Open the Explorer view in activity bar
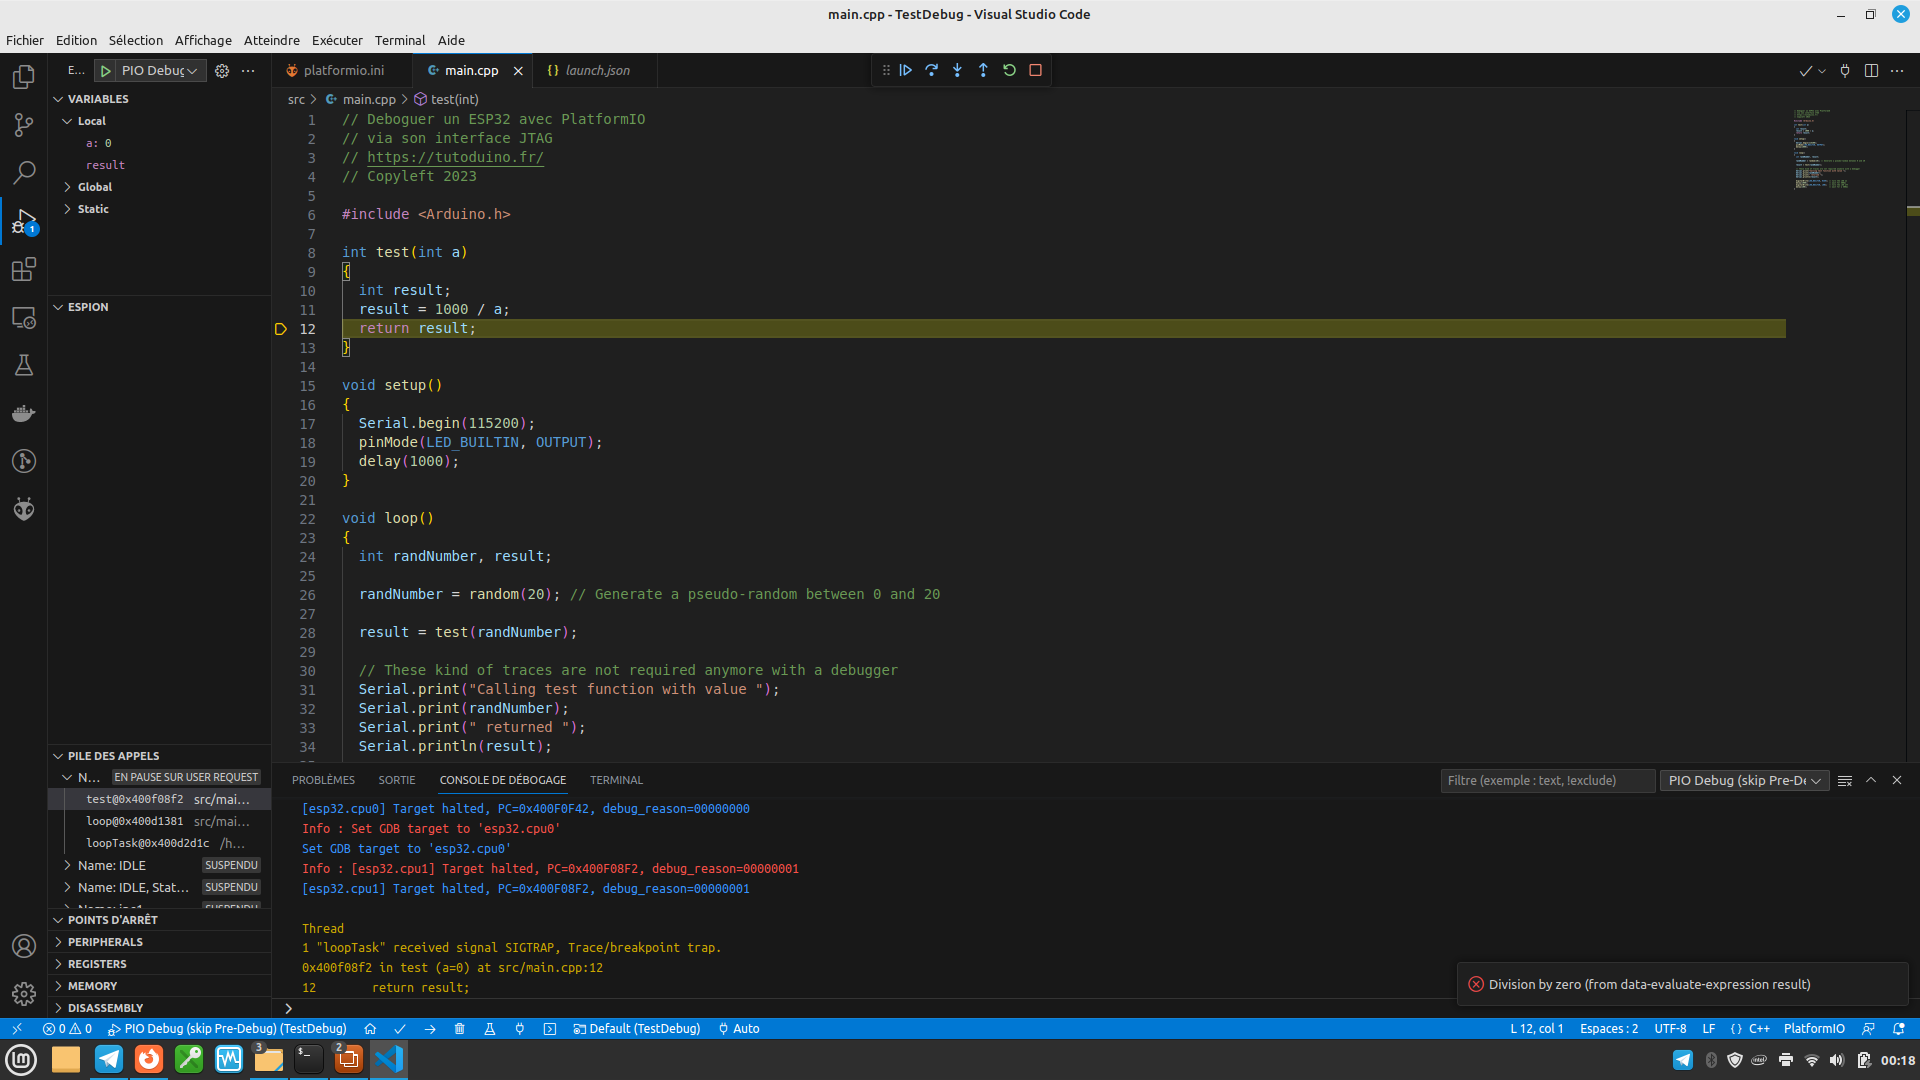1920x1080 pixels. pyautogui.click(x=24, y=77)
